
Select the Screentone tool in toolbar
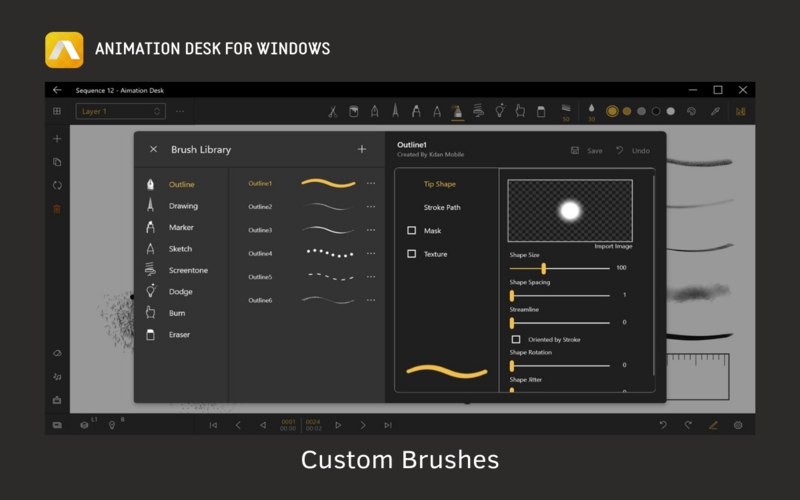[479, 111]
